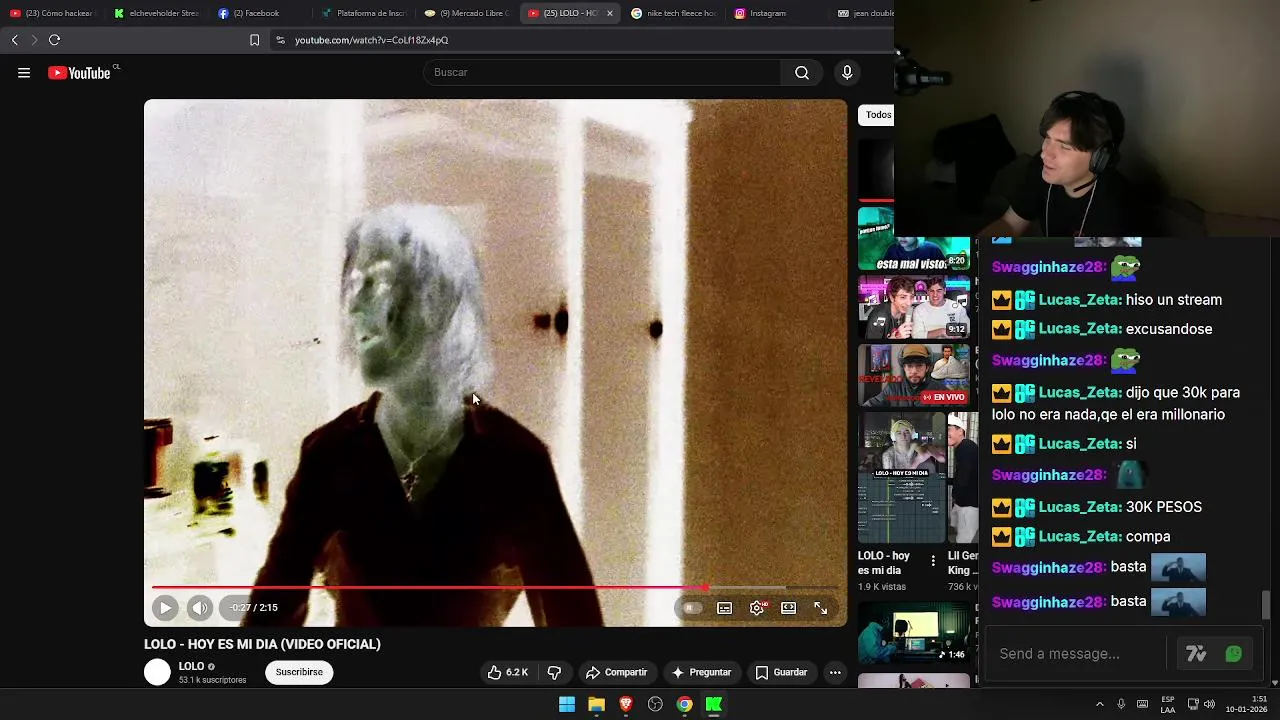This screenshot has height=720, width=1280.
Task: Click the Buscar search field
Action: [602, 72]
